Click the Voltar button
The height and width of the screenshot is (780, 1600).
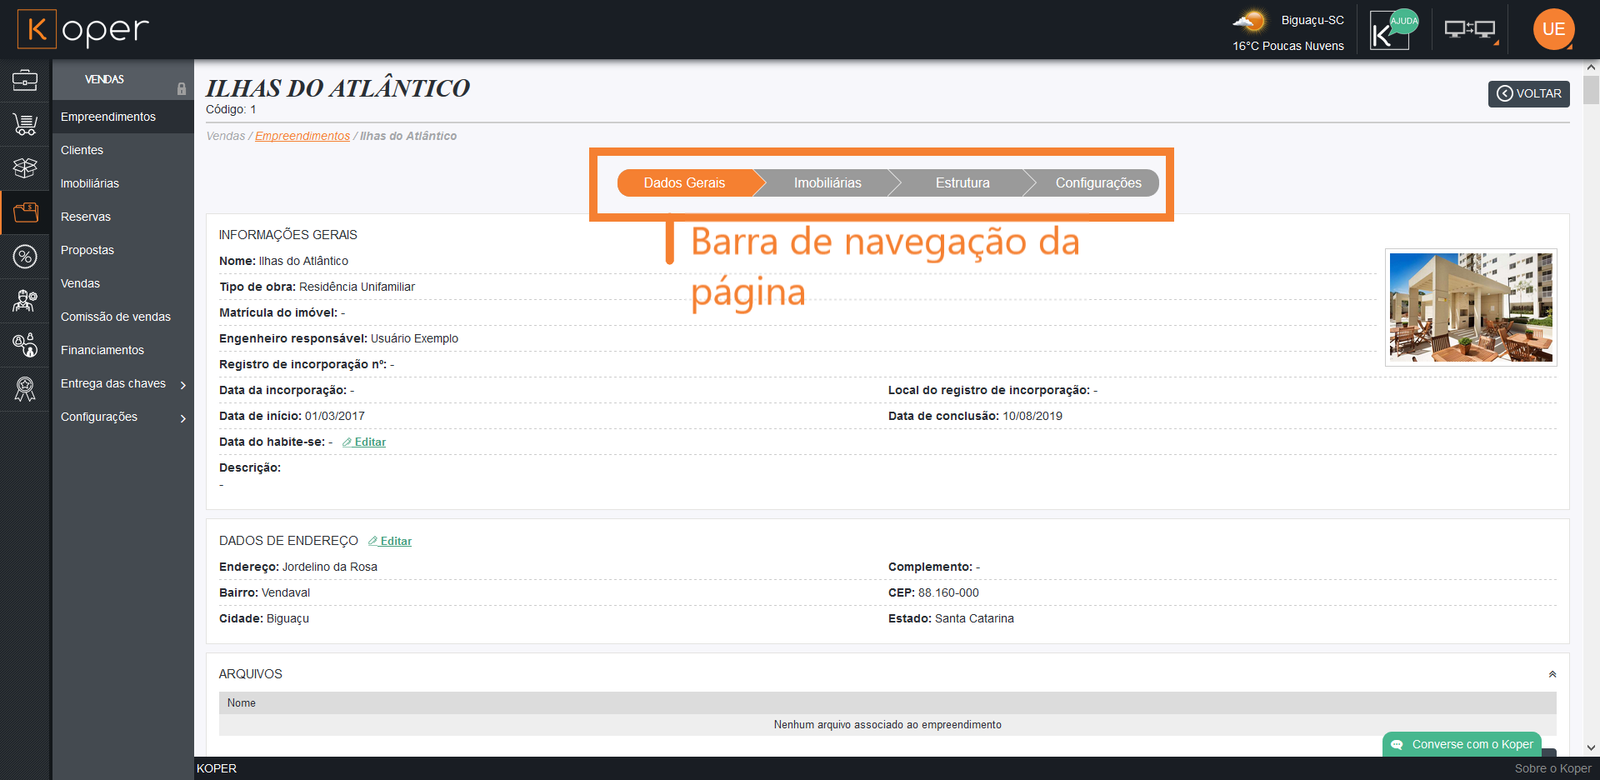coord(1528,94)
